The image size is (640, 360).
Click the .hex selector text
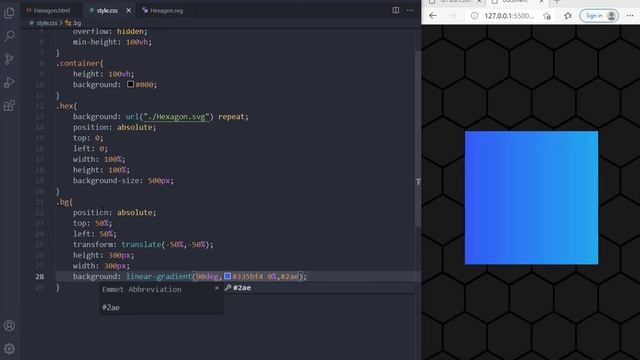(x=66, y=106)
